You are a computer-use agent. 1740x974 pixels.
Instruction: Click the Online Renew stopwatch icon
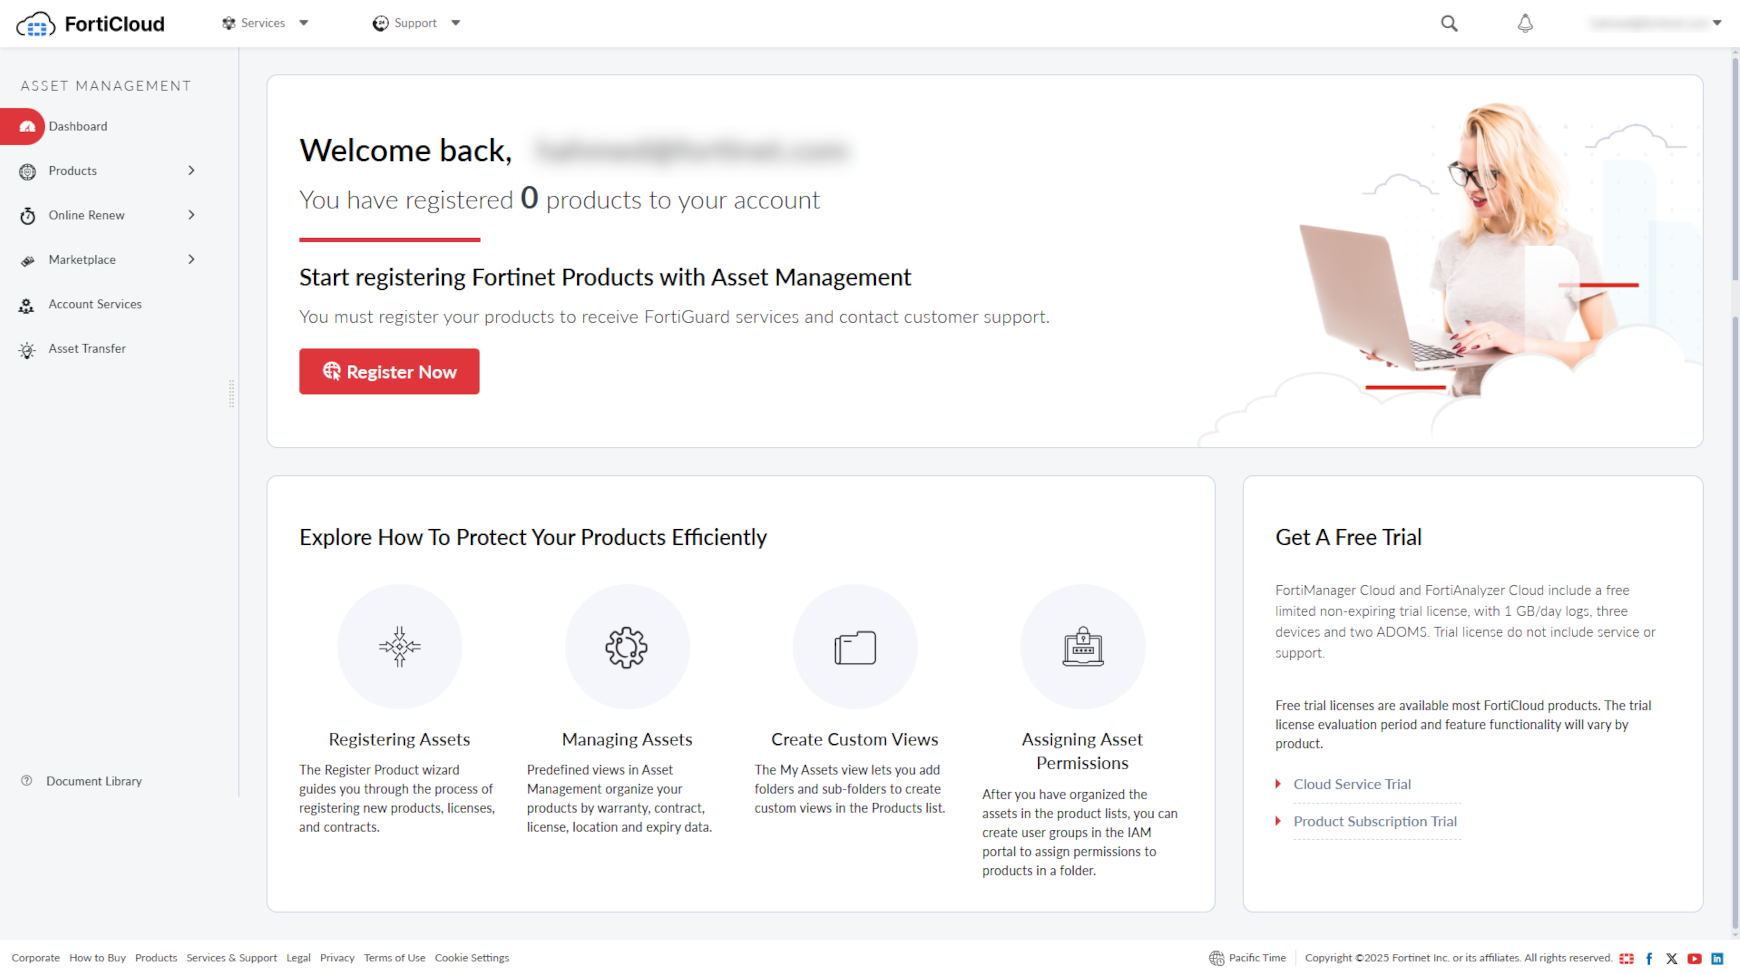coord(27,216)
